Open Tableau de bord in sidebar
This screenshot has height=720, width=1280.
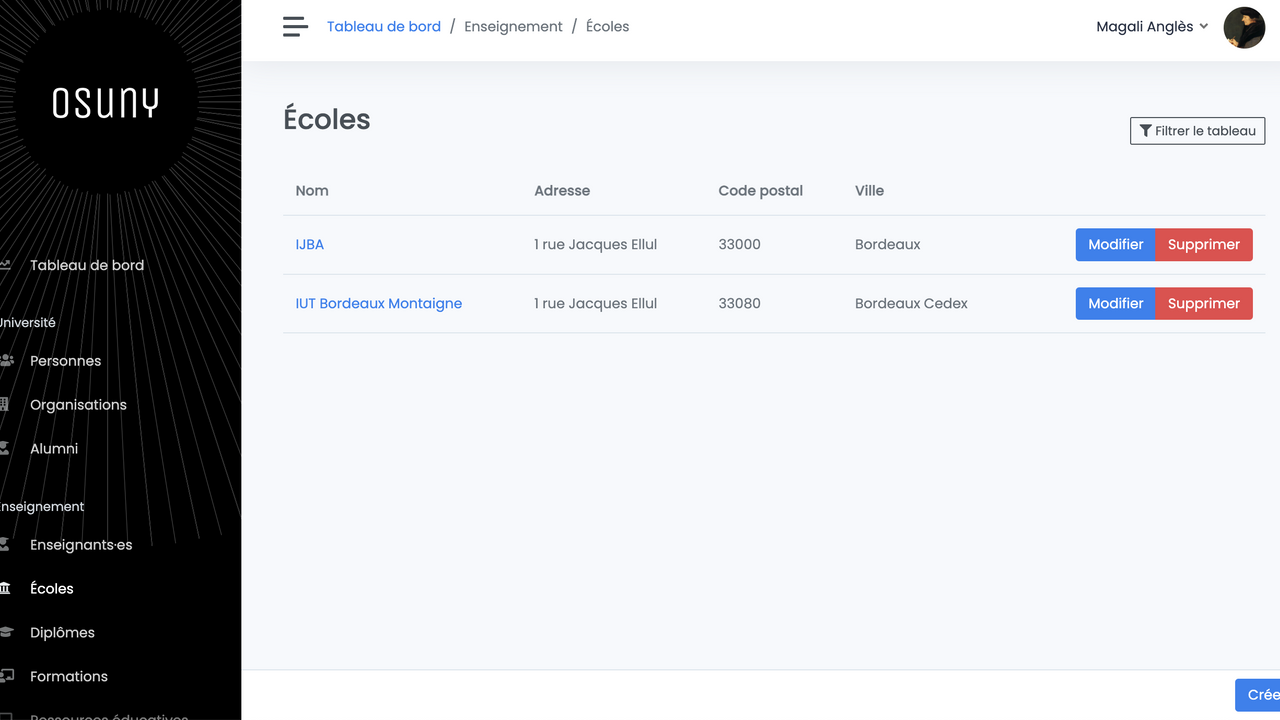(x=87, y=266)
